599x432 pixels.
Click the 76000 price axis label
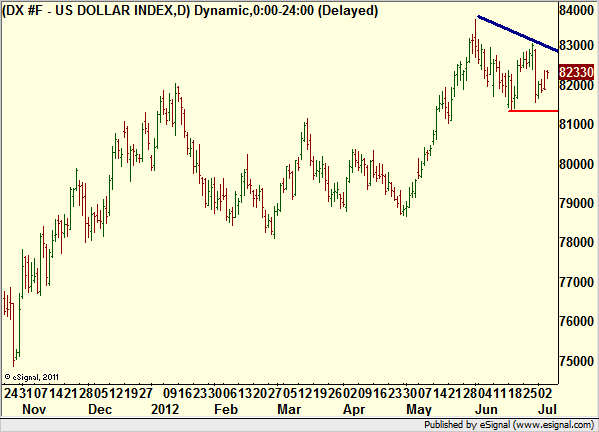(576, 321)
